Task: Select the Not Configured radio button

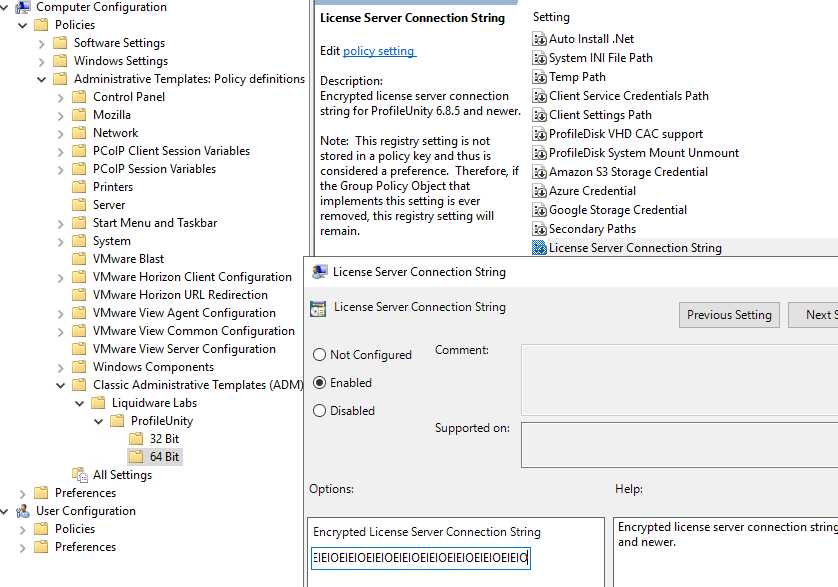Action: click(319, 354)
